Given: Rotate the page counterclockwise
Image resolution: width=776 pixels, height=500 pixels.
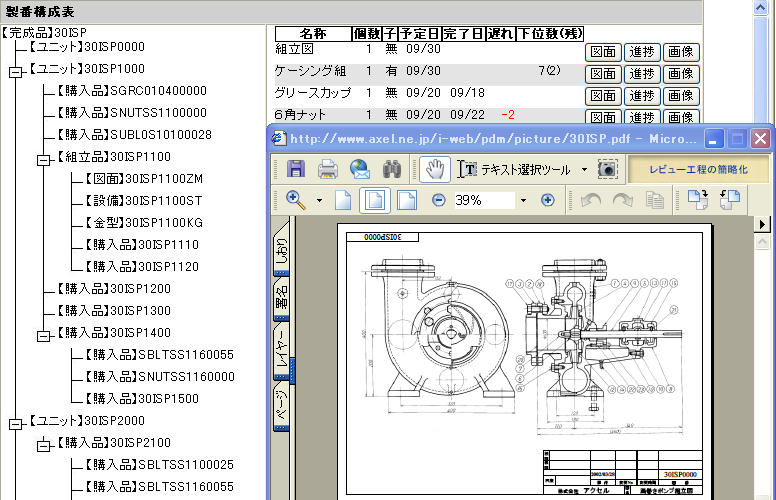Looking at the screenshot, I should (x=591, y=200).
